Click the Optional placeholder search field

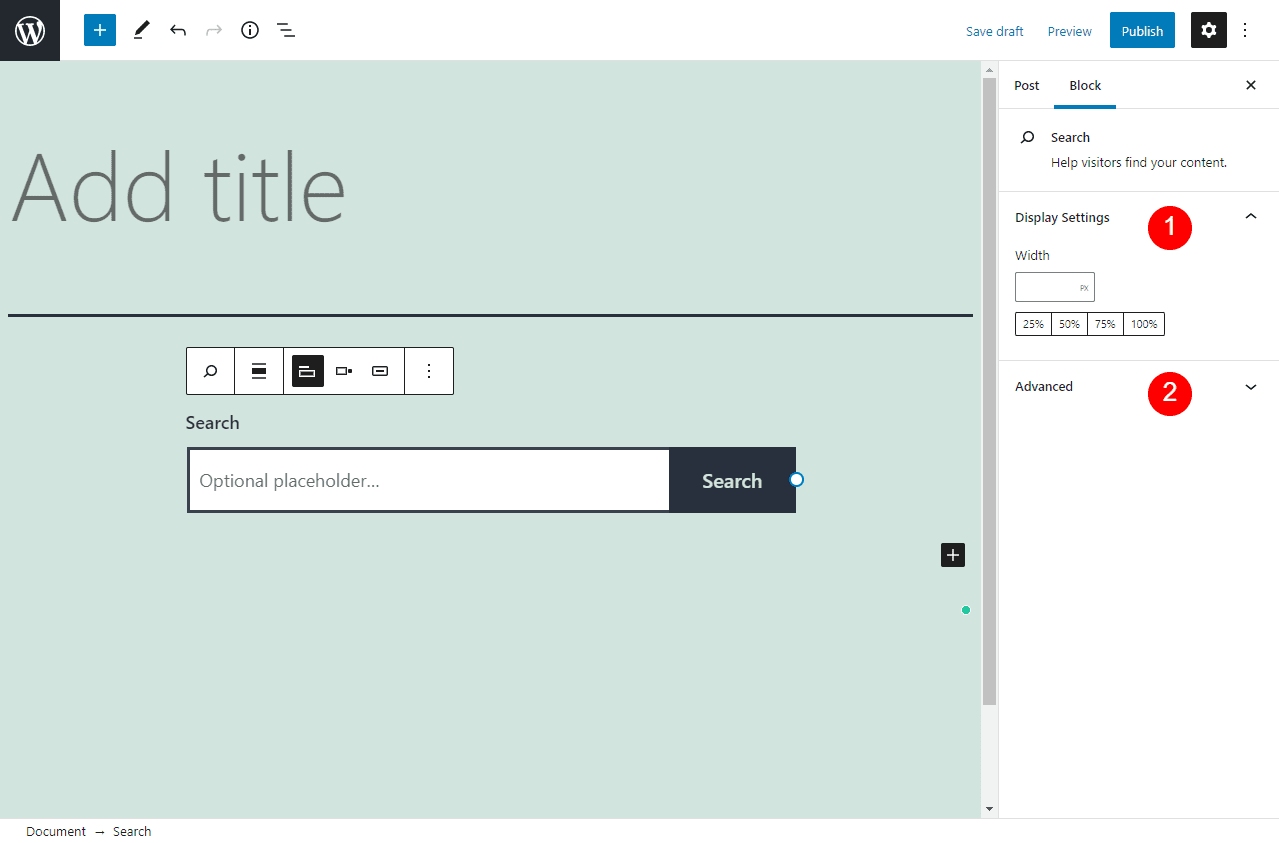(429, 481)
